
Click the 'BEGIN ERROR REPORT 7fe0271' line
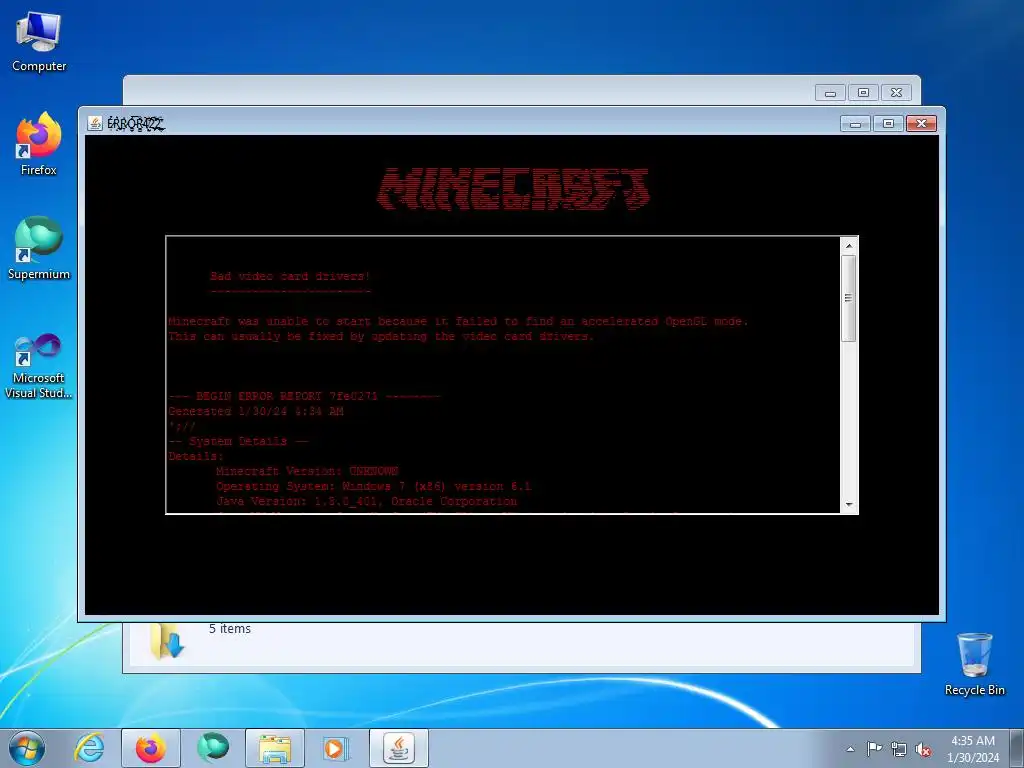pyautogui.click(x=304, y=396)
